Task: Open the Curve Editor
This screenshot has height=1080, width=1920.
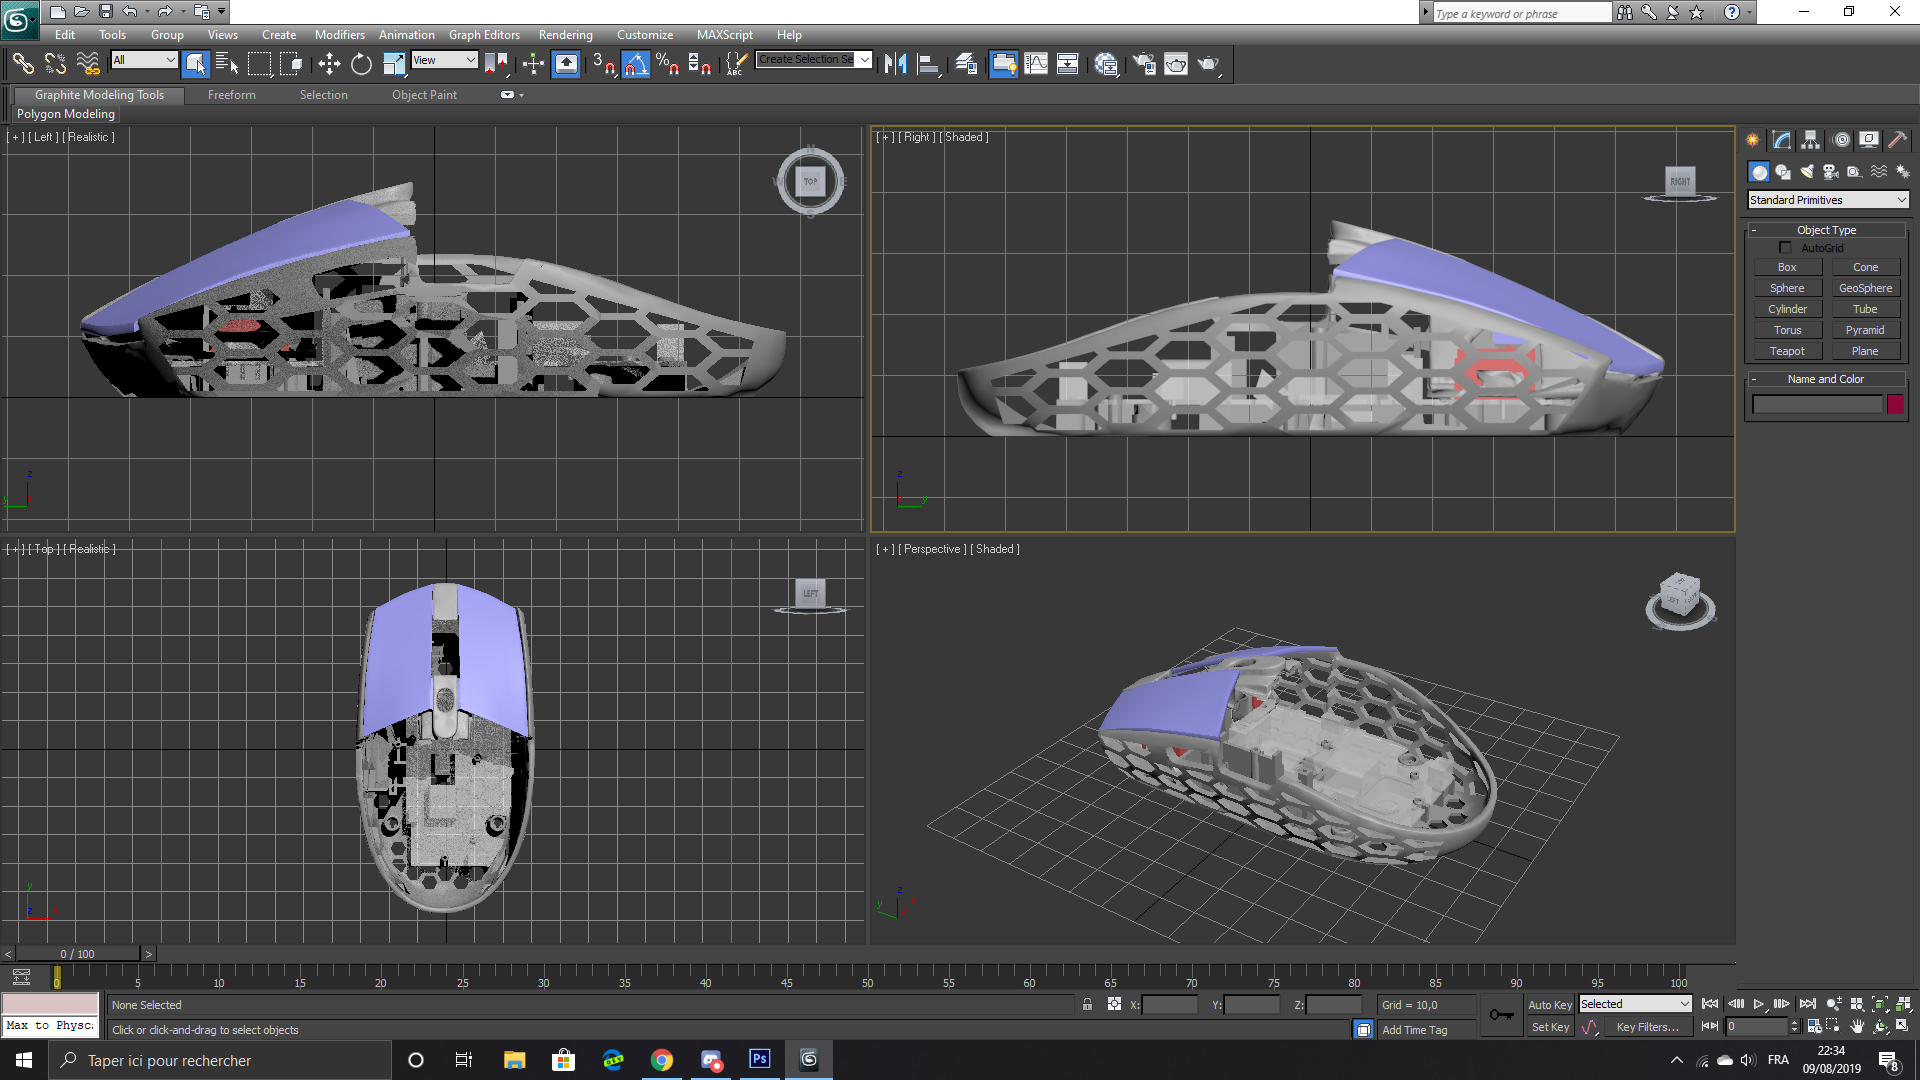Action: click(1036, 64)
